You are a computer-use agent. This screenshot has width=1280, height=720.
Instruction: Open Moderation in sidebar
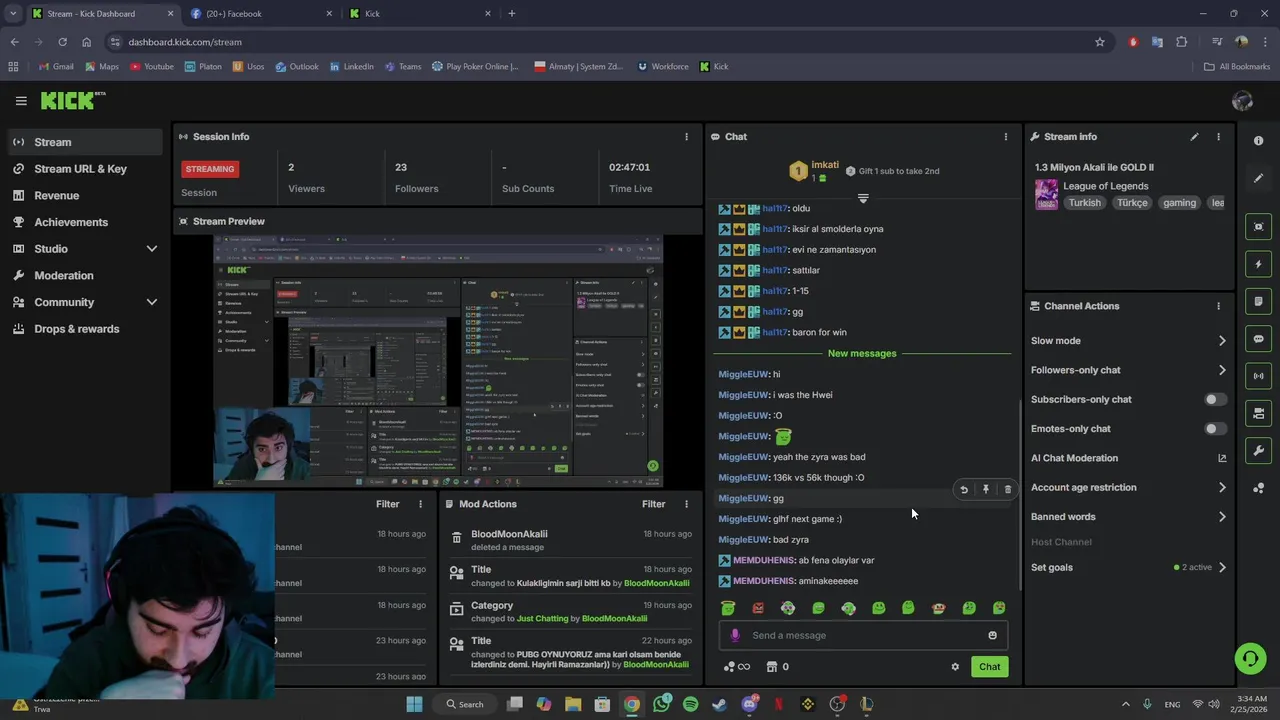85,276
